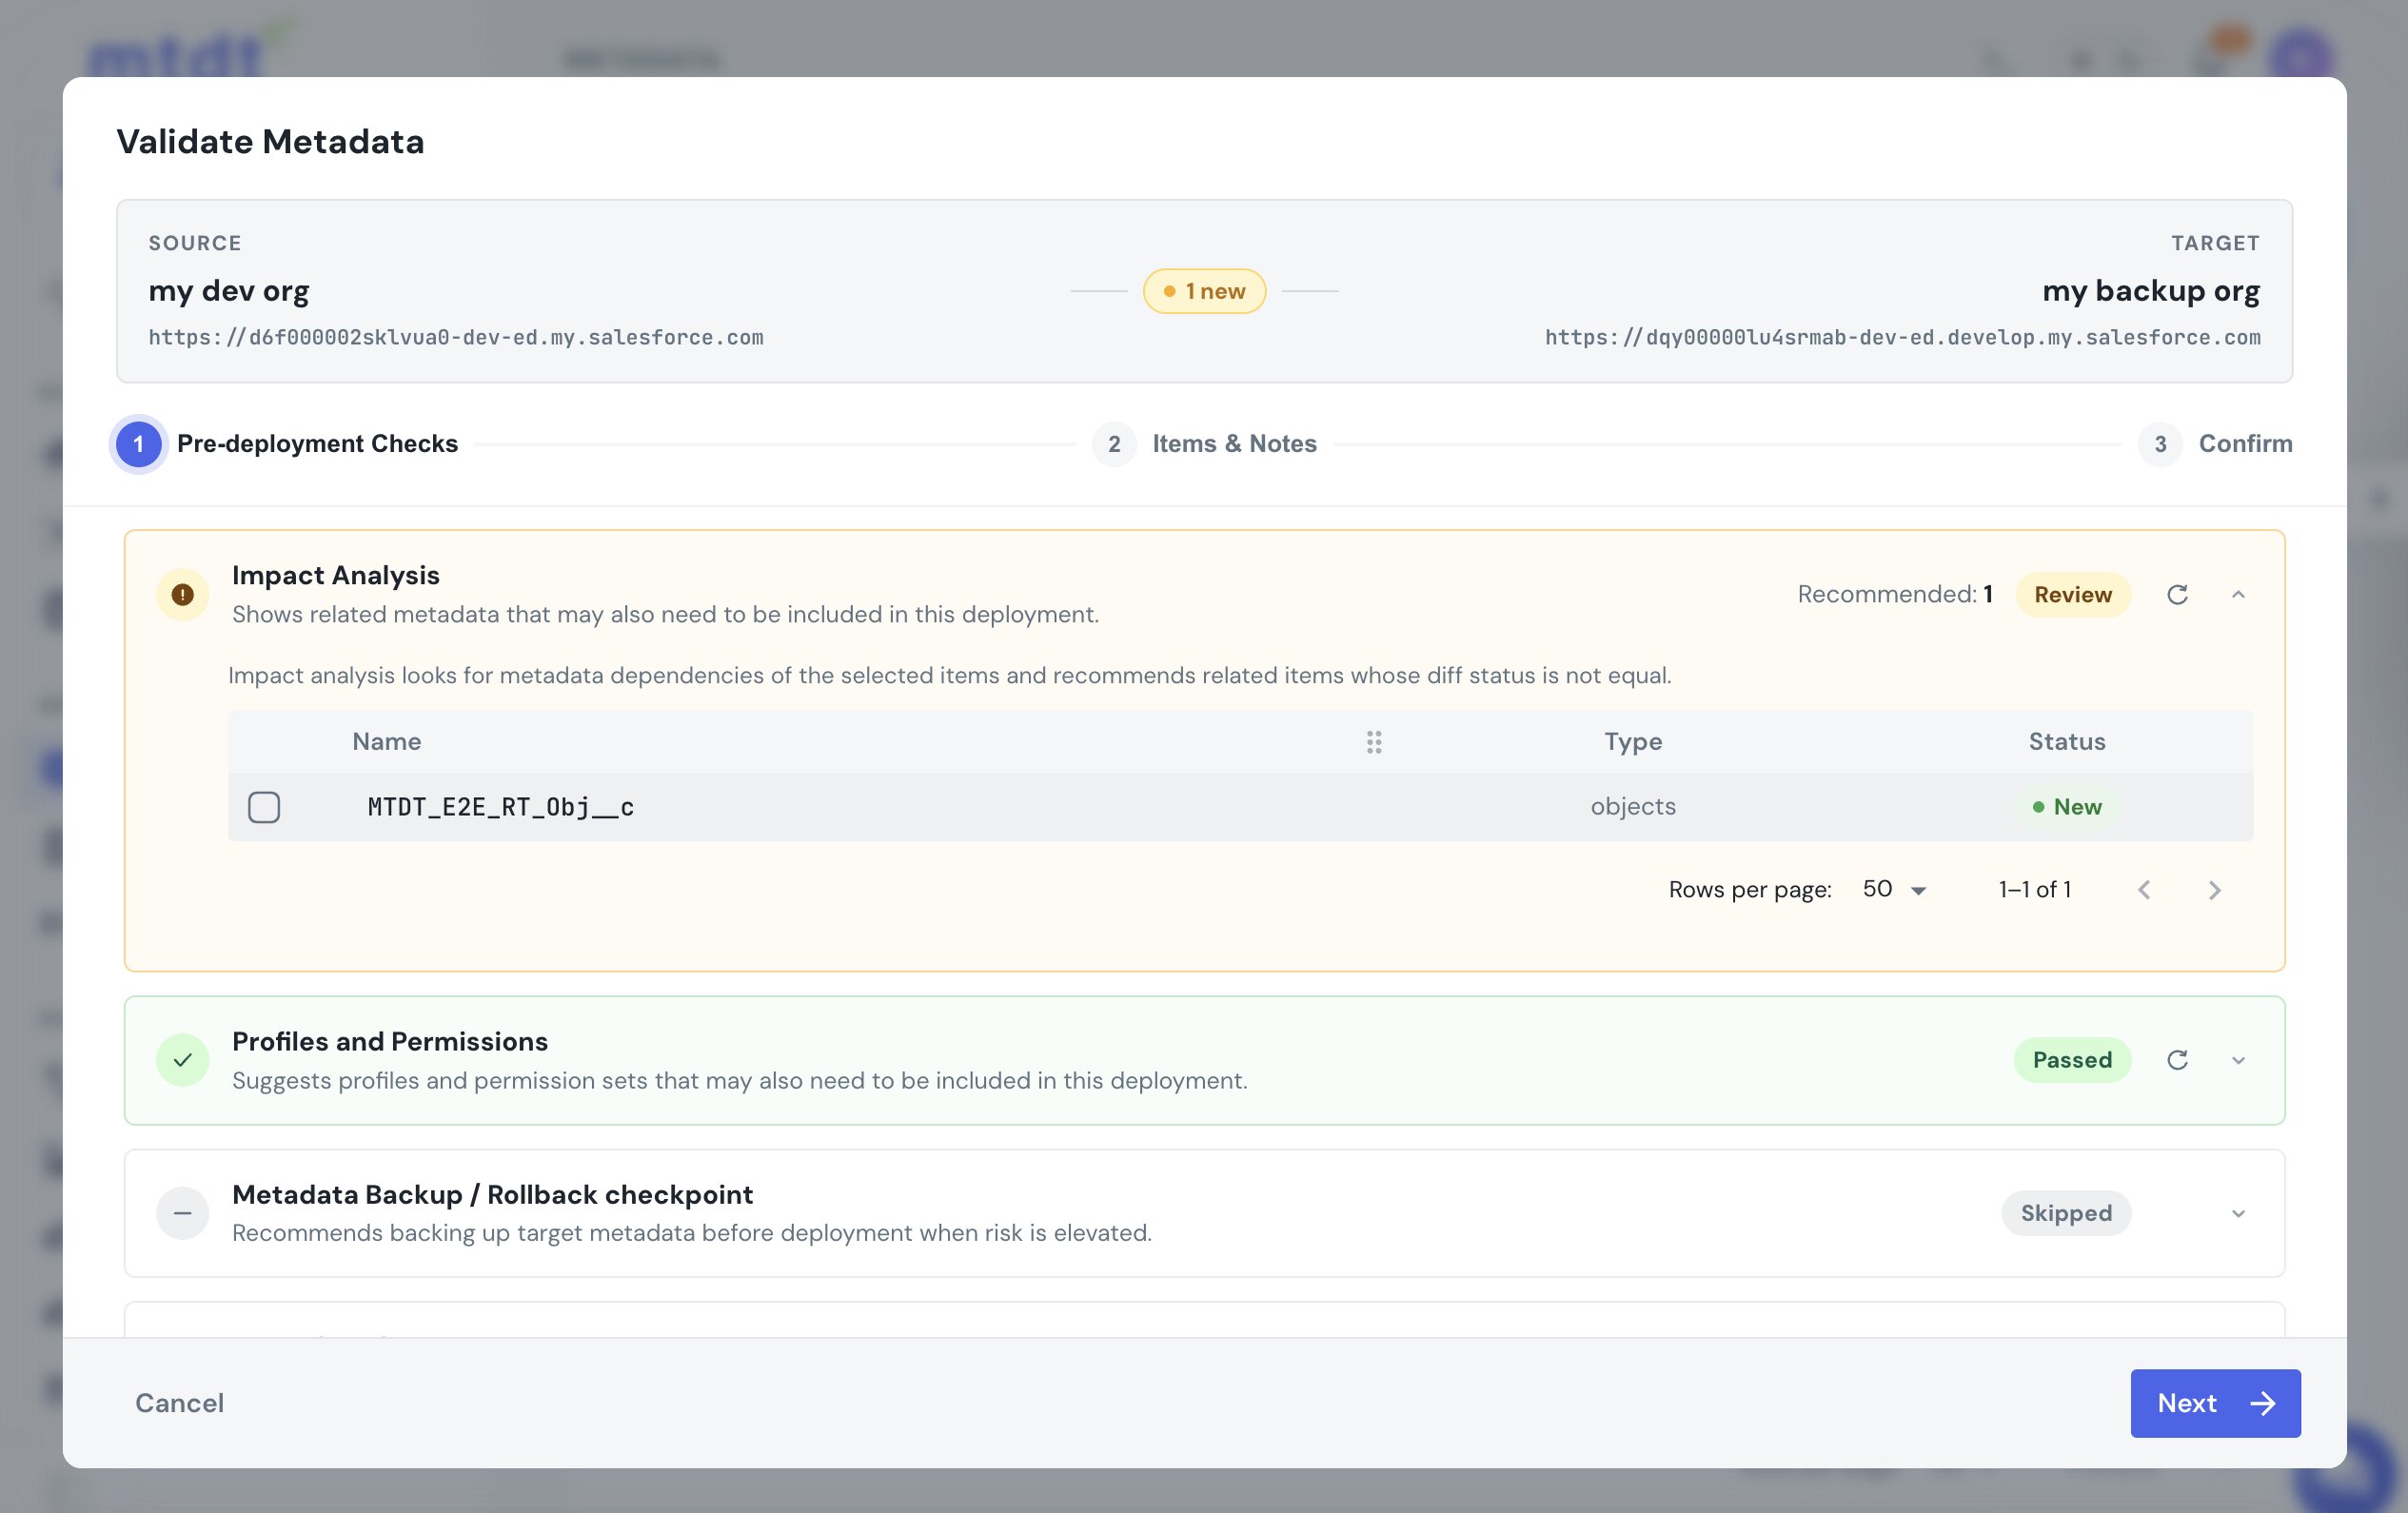Go to step 3 Confirm

click(2215, 444)
